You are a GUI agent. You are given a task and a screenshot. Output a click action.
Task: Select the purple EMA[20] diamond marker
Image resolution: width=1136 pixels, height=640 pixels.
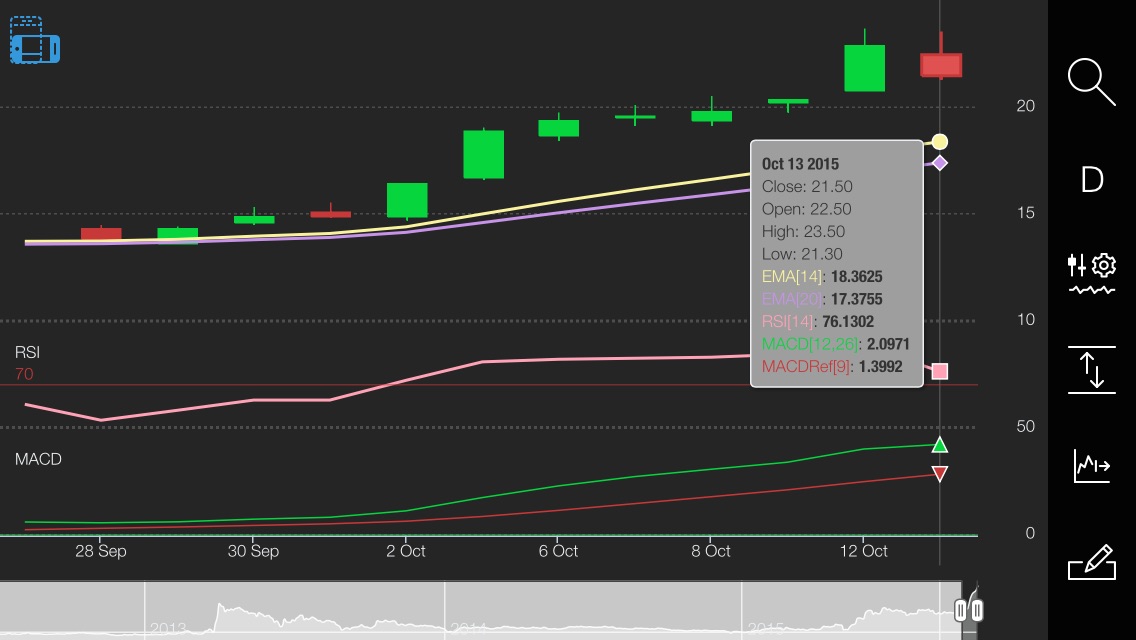pos(940,163)
